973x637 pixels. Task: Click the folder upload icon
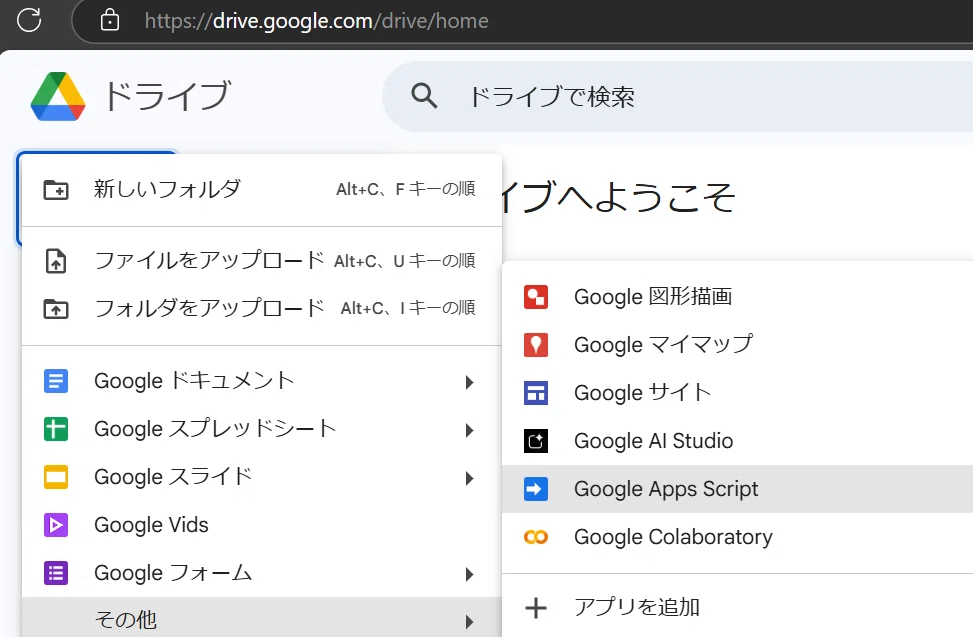point(56,308)
